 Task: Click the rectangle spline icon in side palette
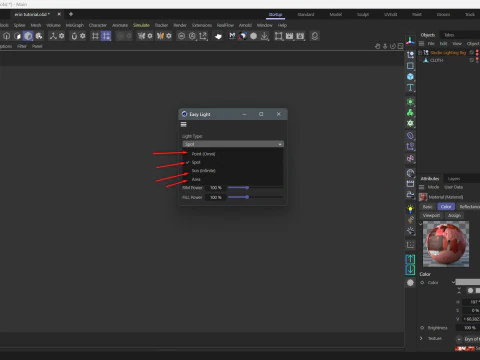[x=410, y=66]
